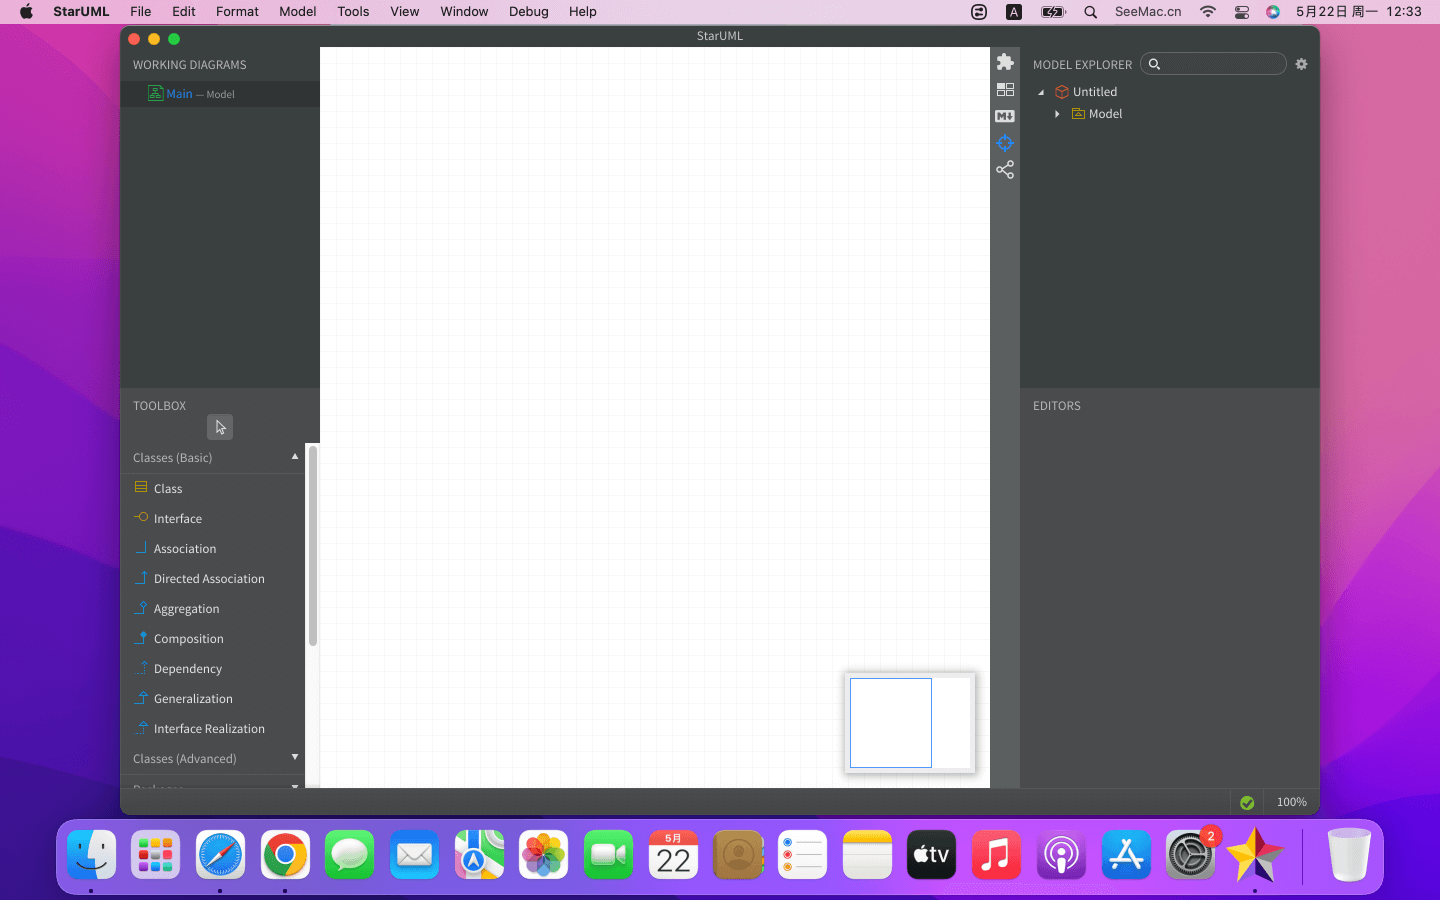Image resolution: width=1440 pixels, height=900 pixels.
Task: Open Model Explorer settings gear
Action: tap(1301, 64)
